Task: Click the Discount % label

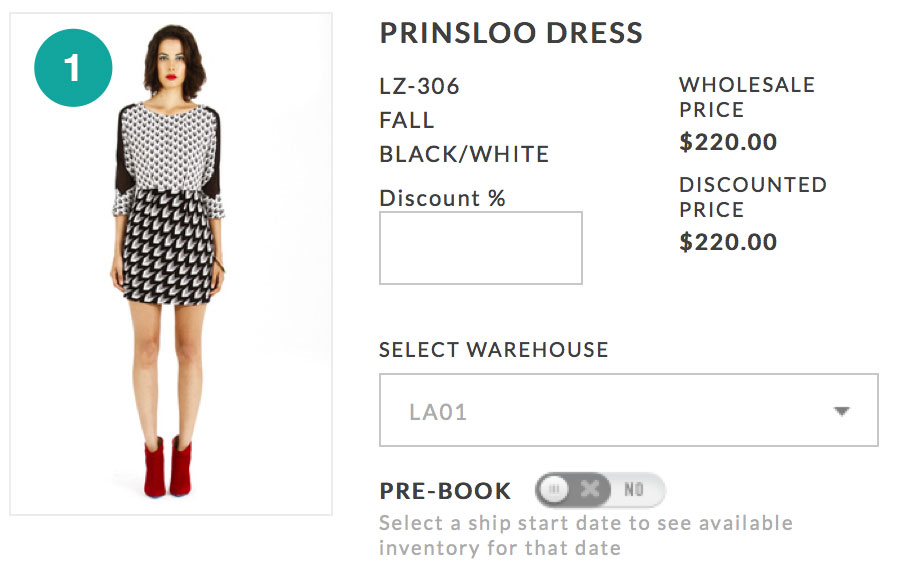Action: [443, 198]
